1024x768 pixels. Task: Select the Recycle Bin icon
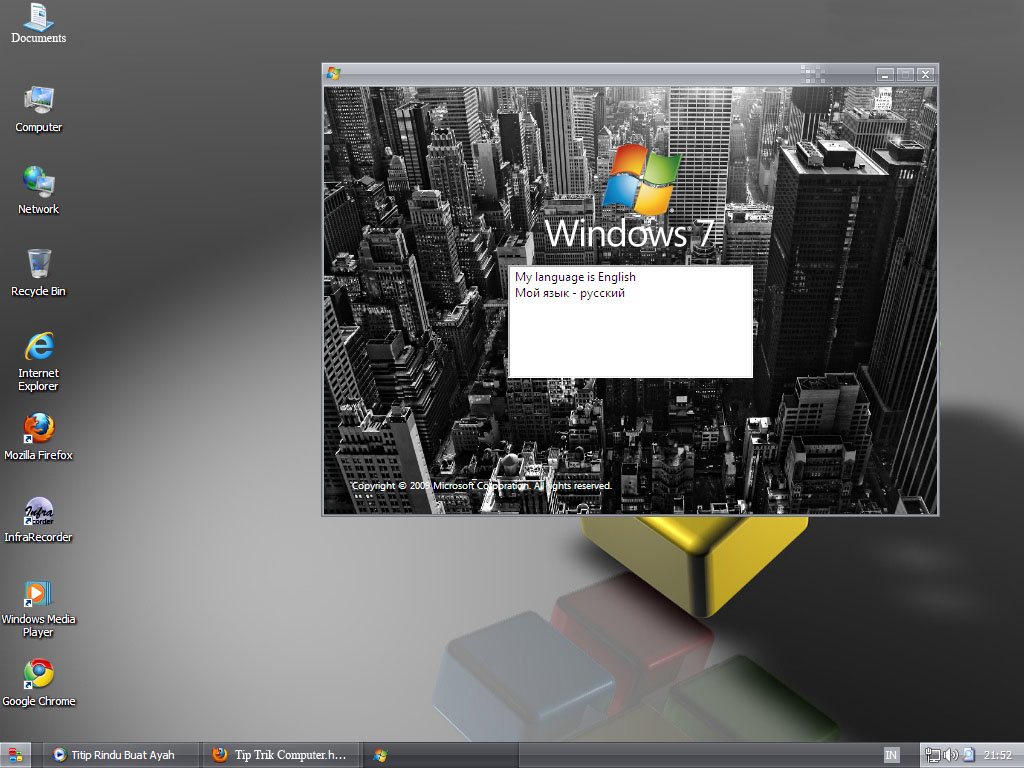[x=39, y=274]
